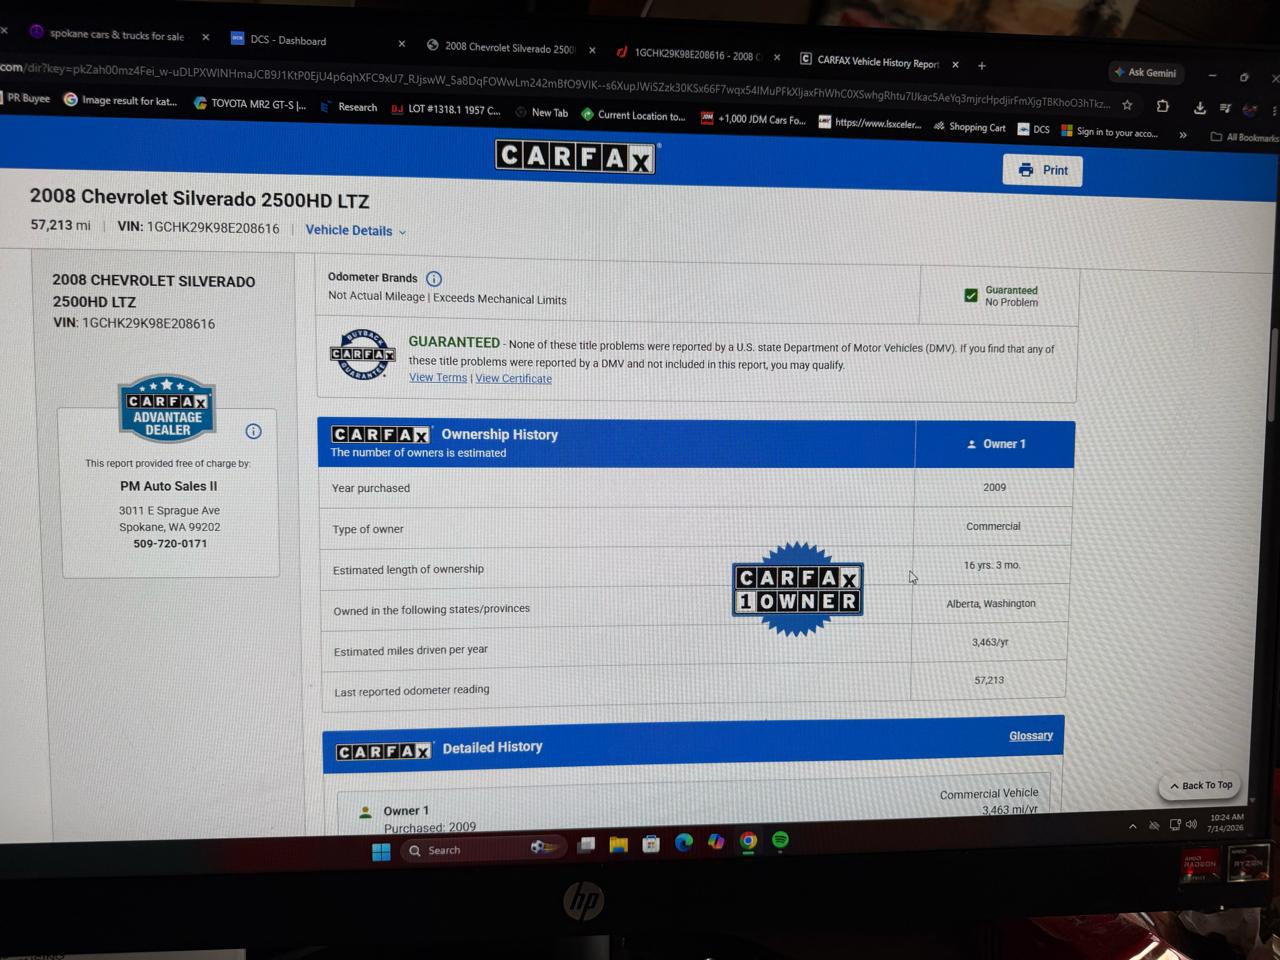Click the PM Auto Sales II dealer name
This screenshot has width=1280, height=960.
pos(168,486)
